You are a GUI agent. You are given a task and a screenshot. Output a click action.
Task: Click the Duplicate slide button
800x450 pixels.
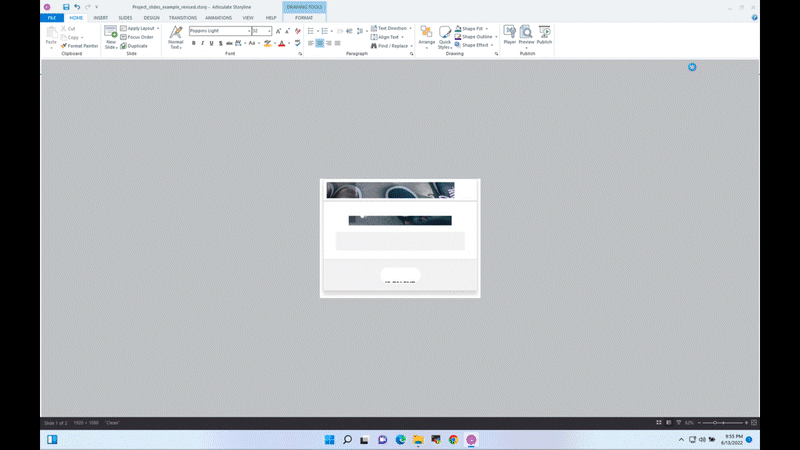tap(134, 46)
